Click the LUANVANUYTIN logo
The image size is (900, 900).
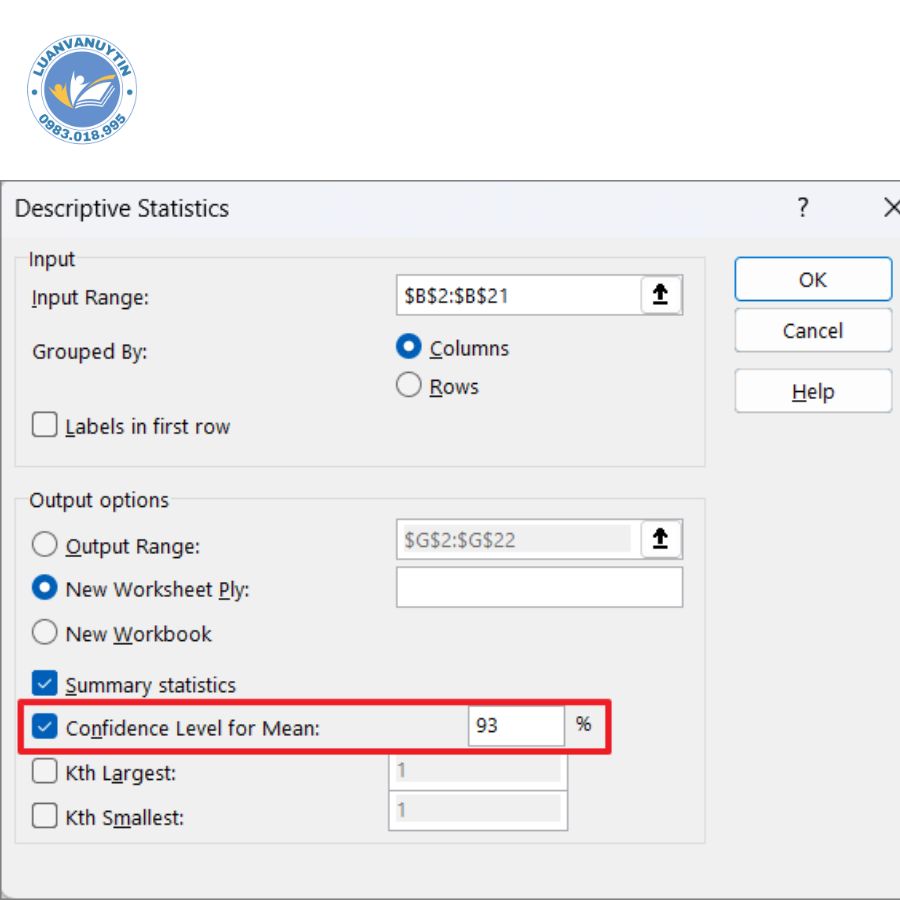pyautogui.click(x=82, y=92)
